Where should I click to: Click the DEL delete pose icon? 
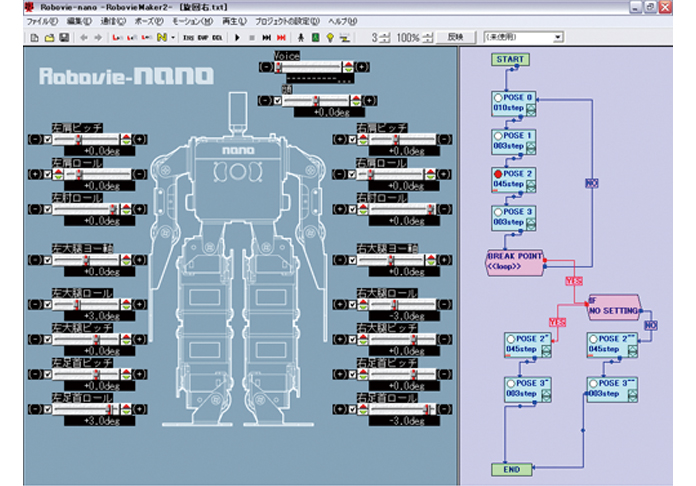(217, 38)
